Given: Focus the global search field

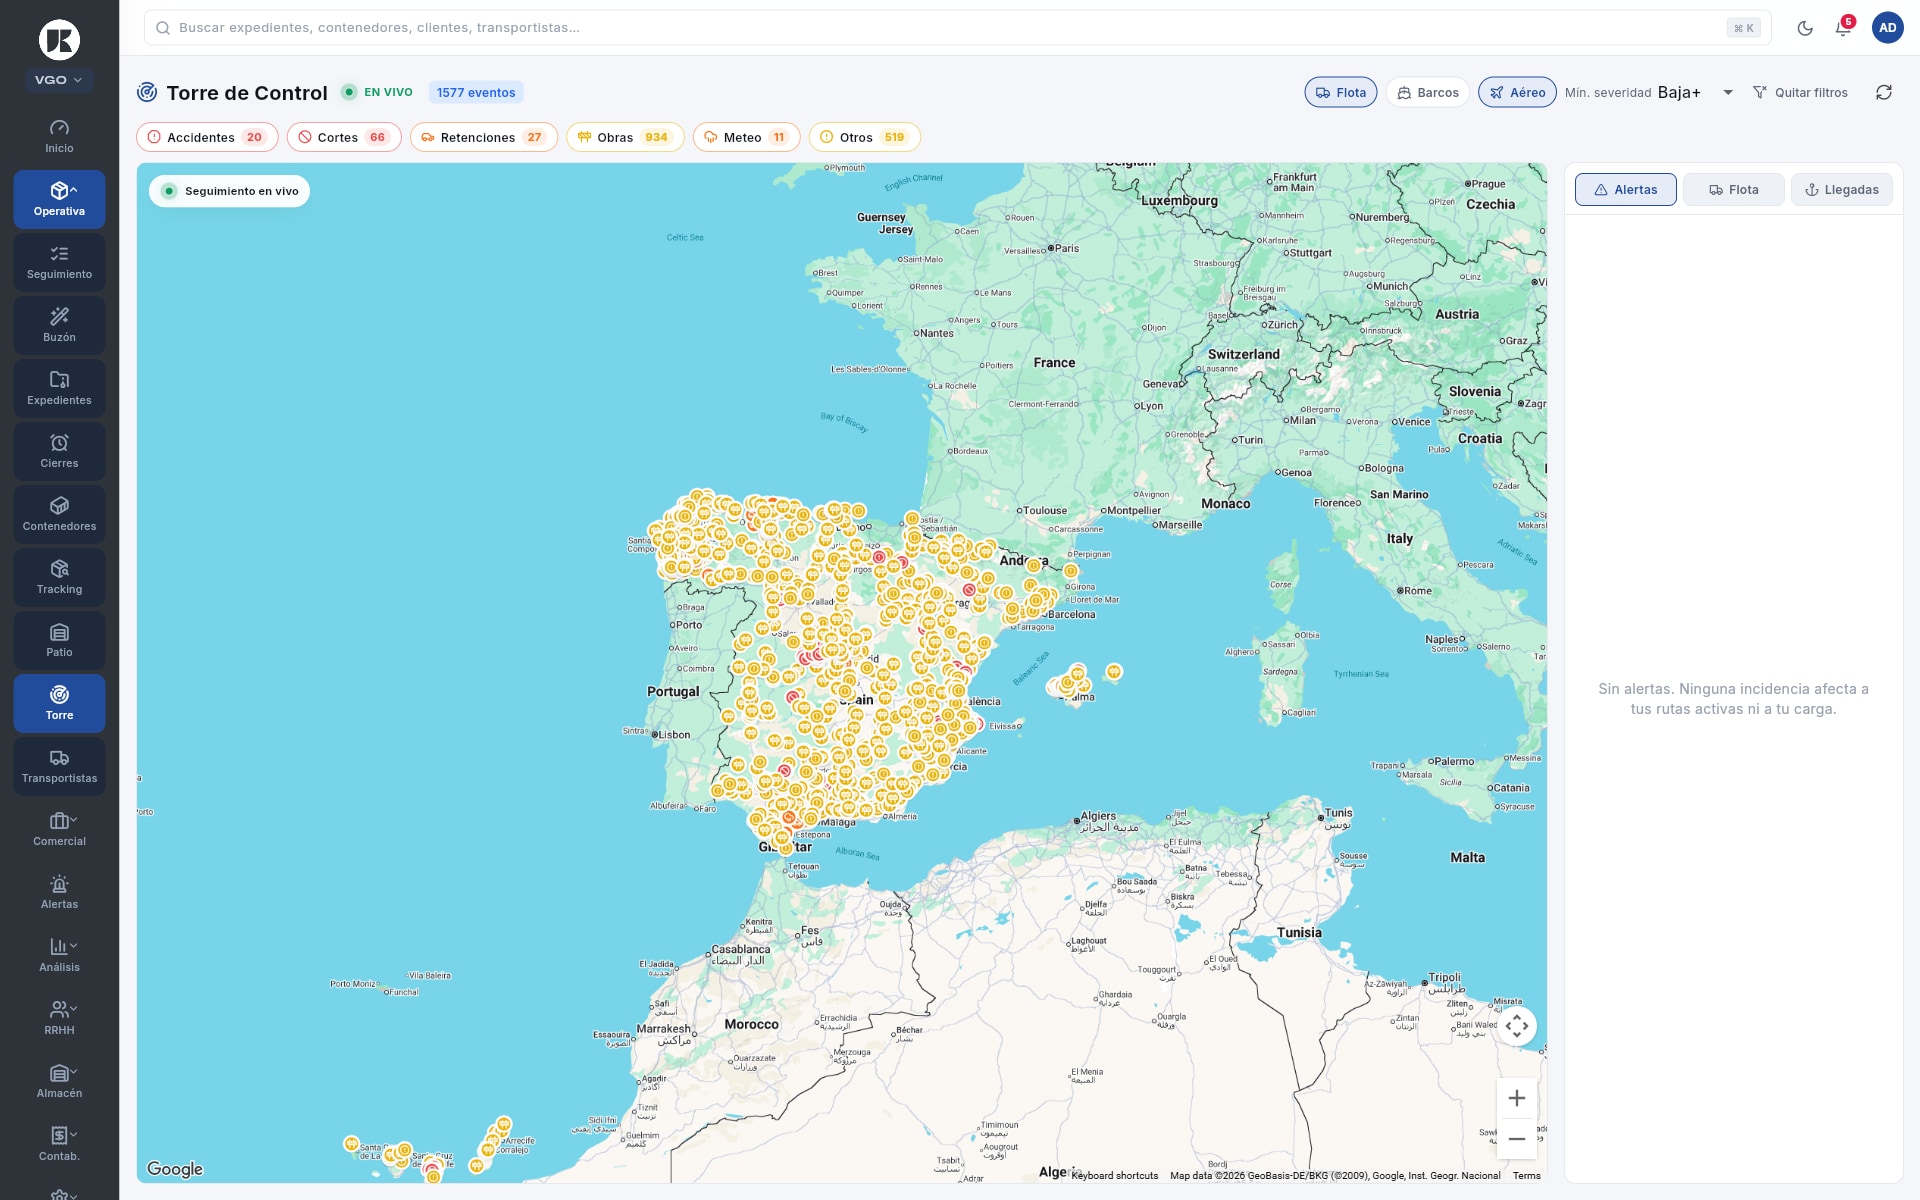Looking at the screenshot, I should pos(957,28).
